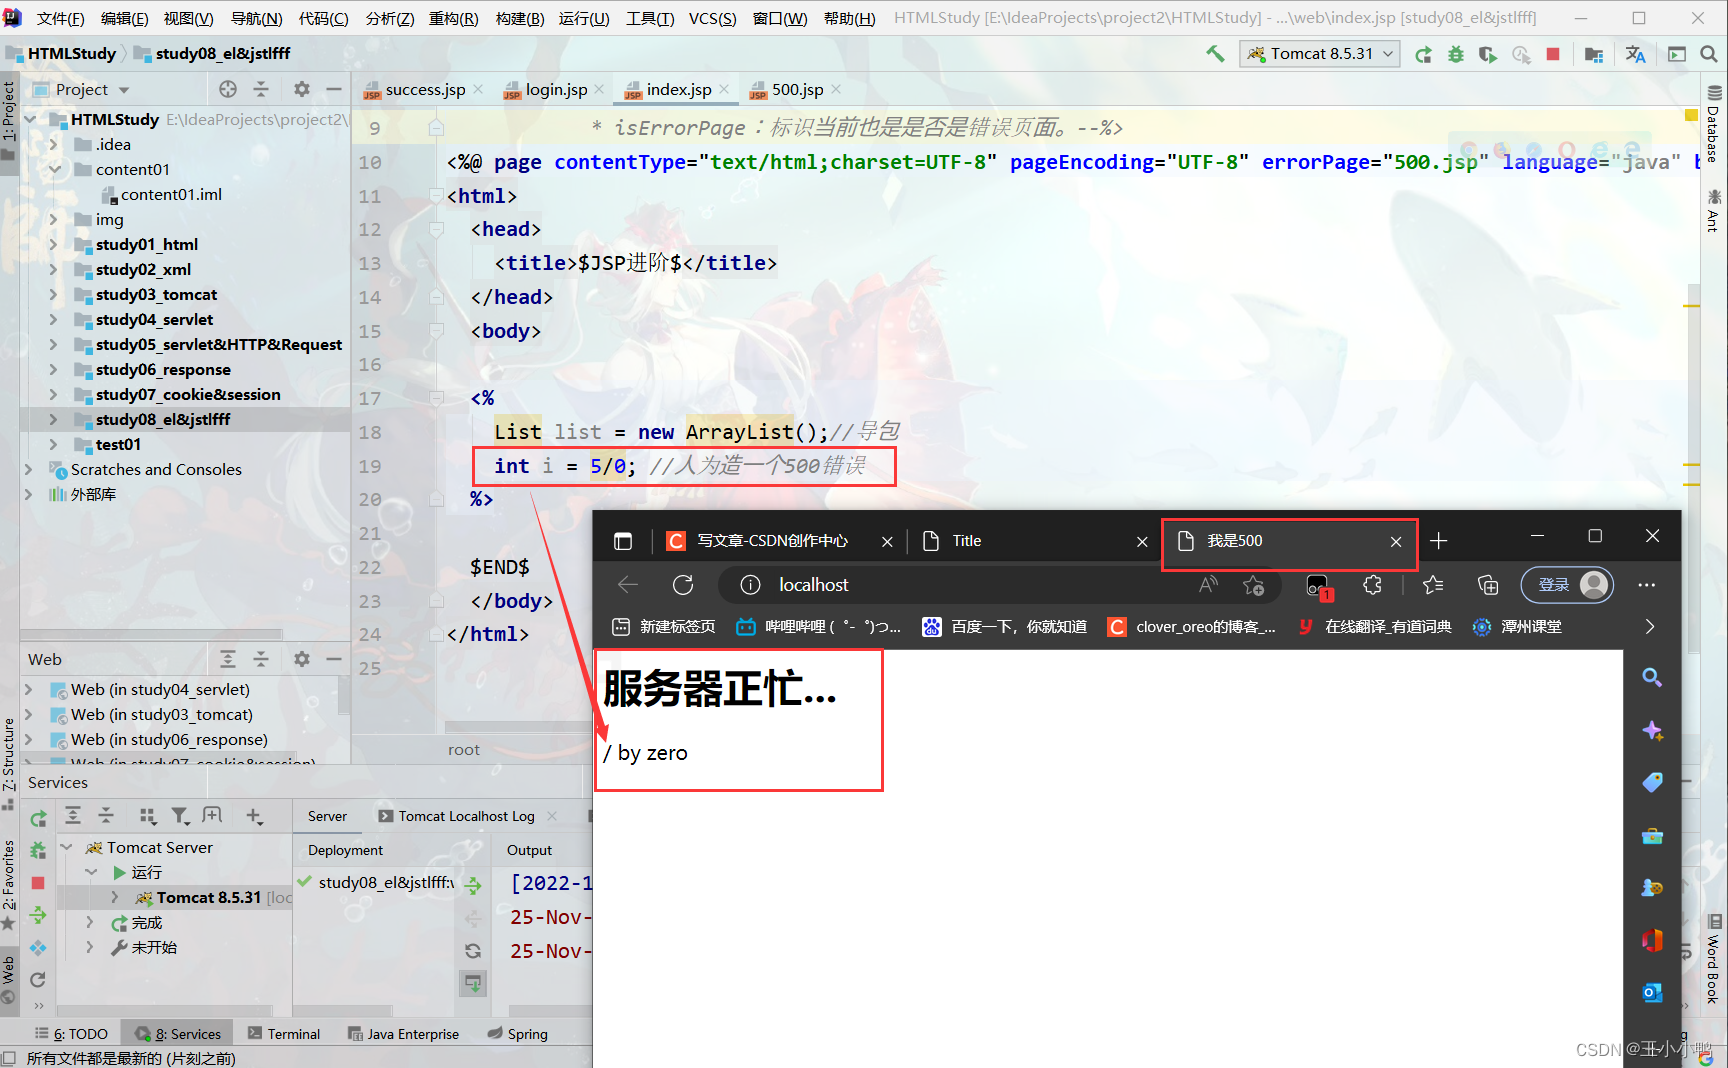
Task: Open the Database side tool window
Action: pos(1714,124)
